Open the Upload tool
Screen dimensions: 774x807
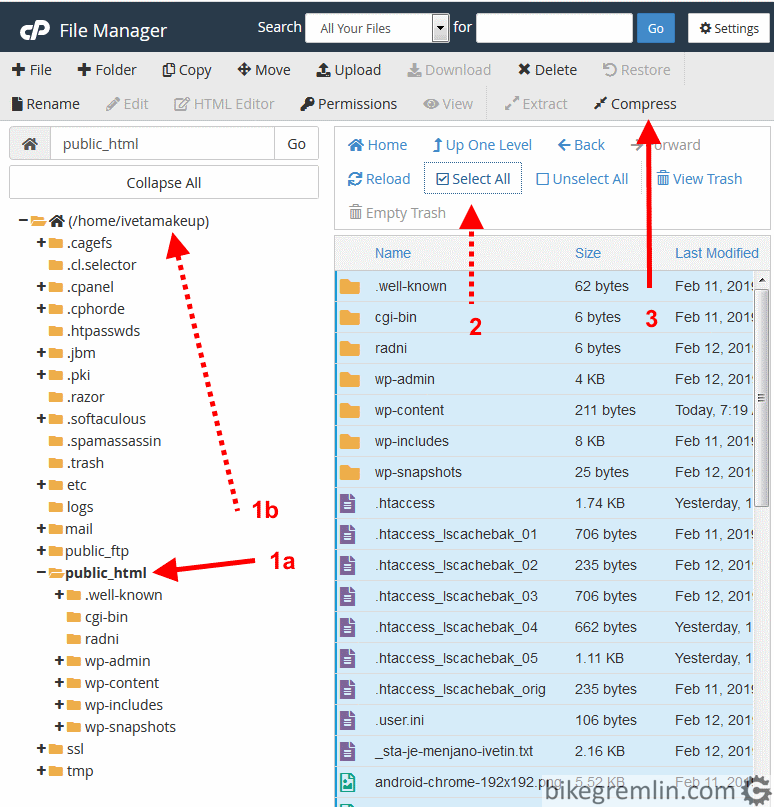tap(348, 70)
